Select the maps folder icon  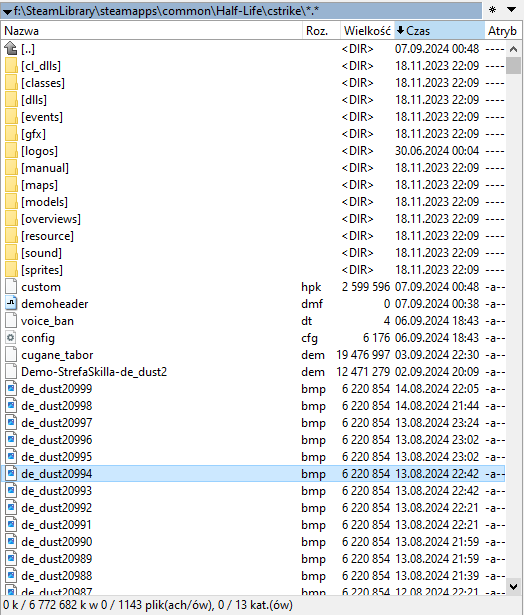point(11,185)
